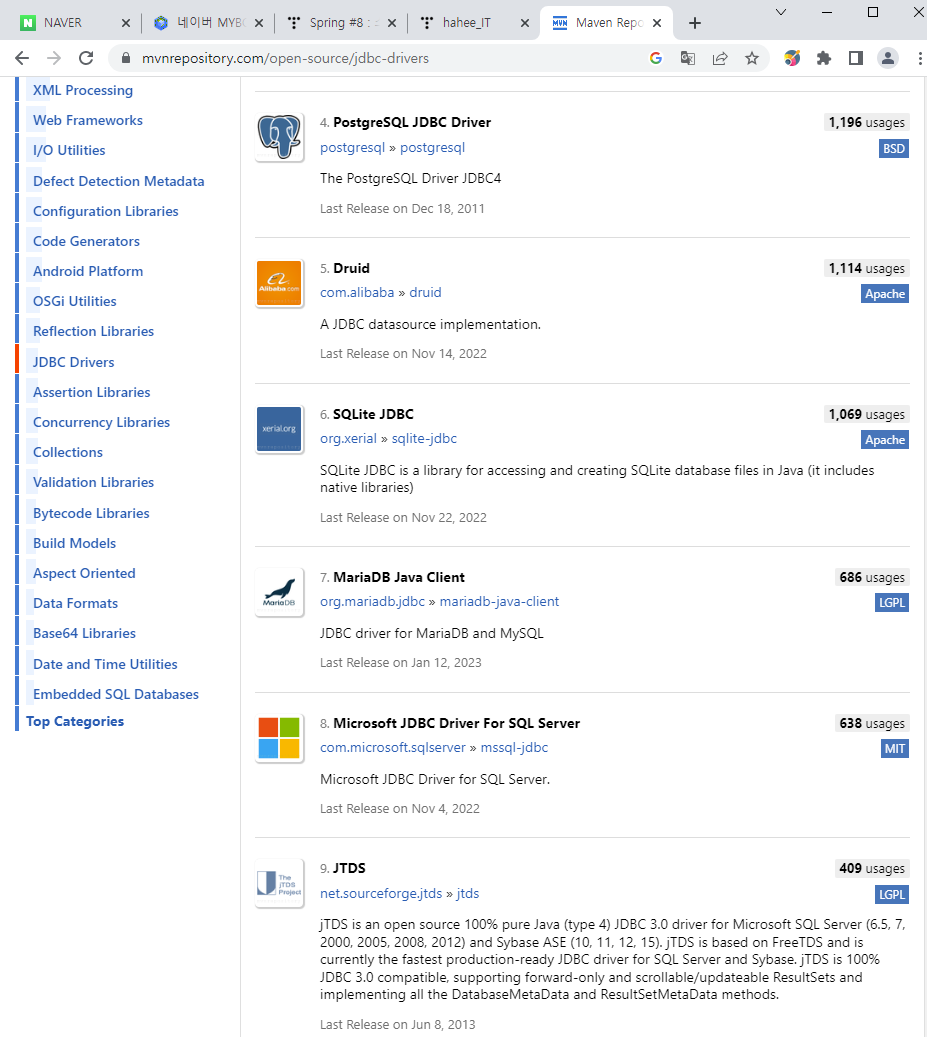Open Microsoft JDBC Driver For SQL Server link

pos(456,724)
